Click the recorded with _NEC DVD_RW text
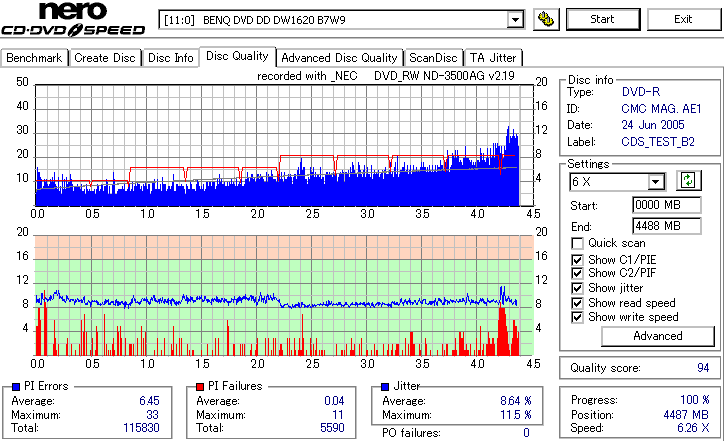 tap(386, 76)
